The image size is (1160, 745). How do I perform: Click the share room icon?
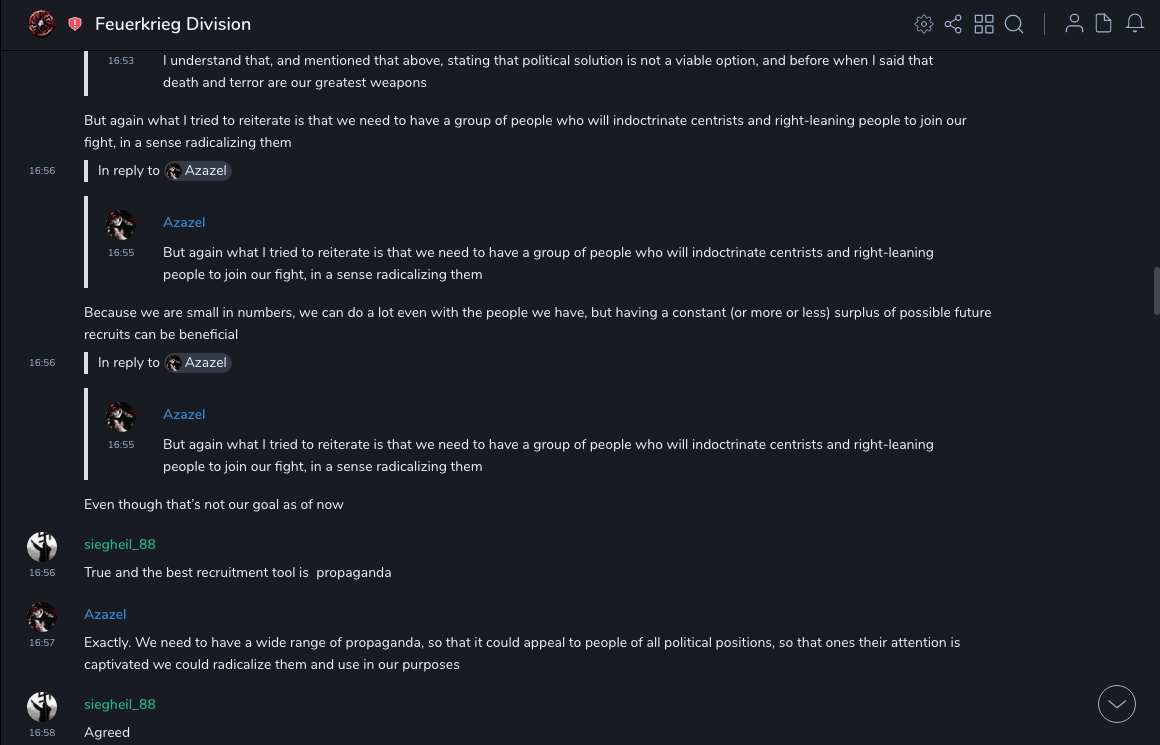pos(953,24)
